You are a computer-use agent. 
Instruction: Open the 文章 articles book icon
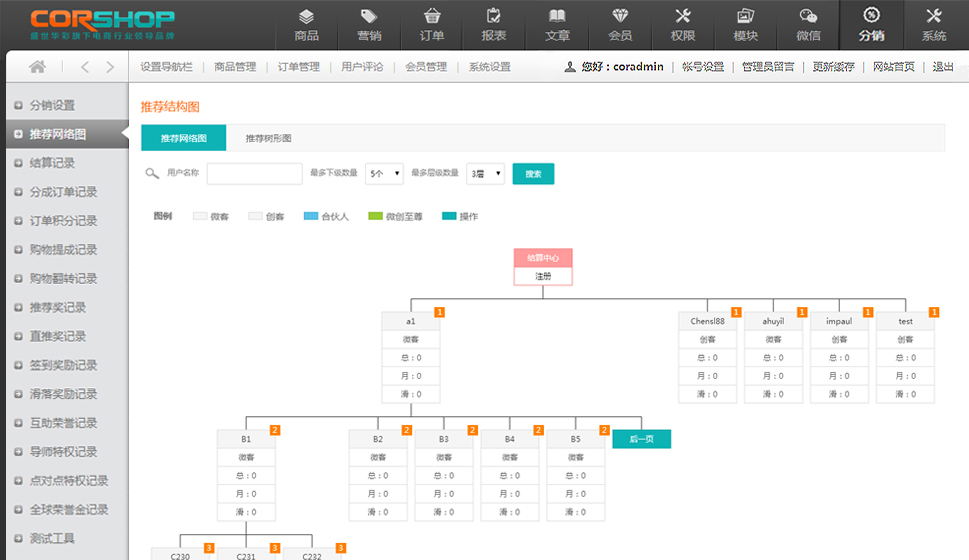coord(557,16)
